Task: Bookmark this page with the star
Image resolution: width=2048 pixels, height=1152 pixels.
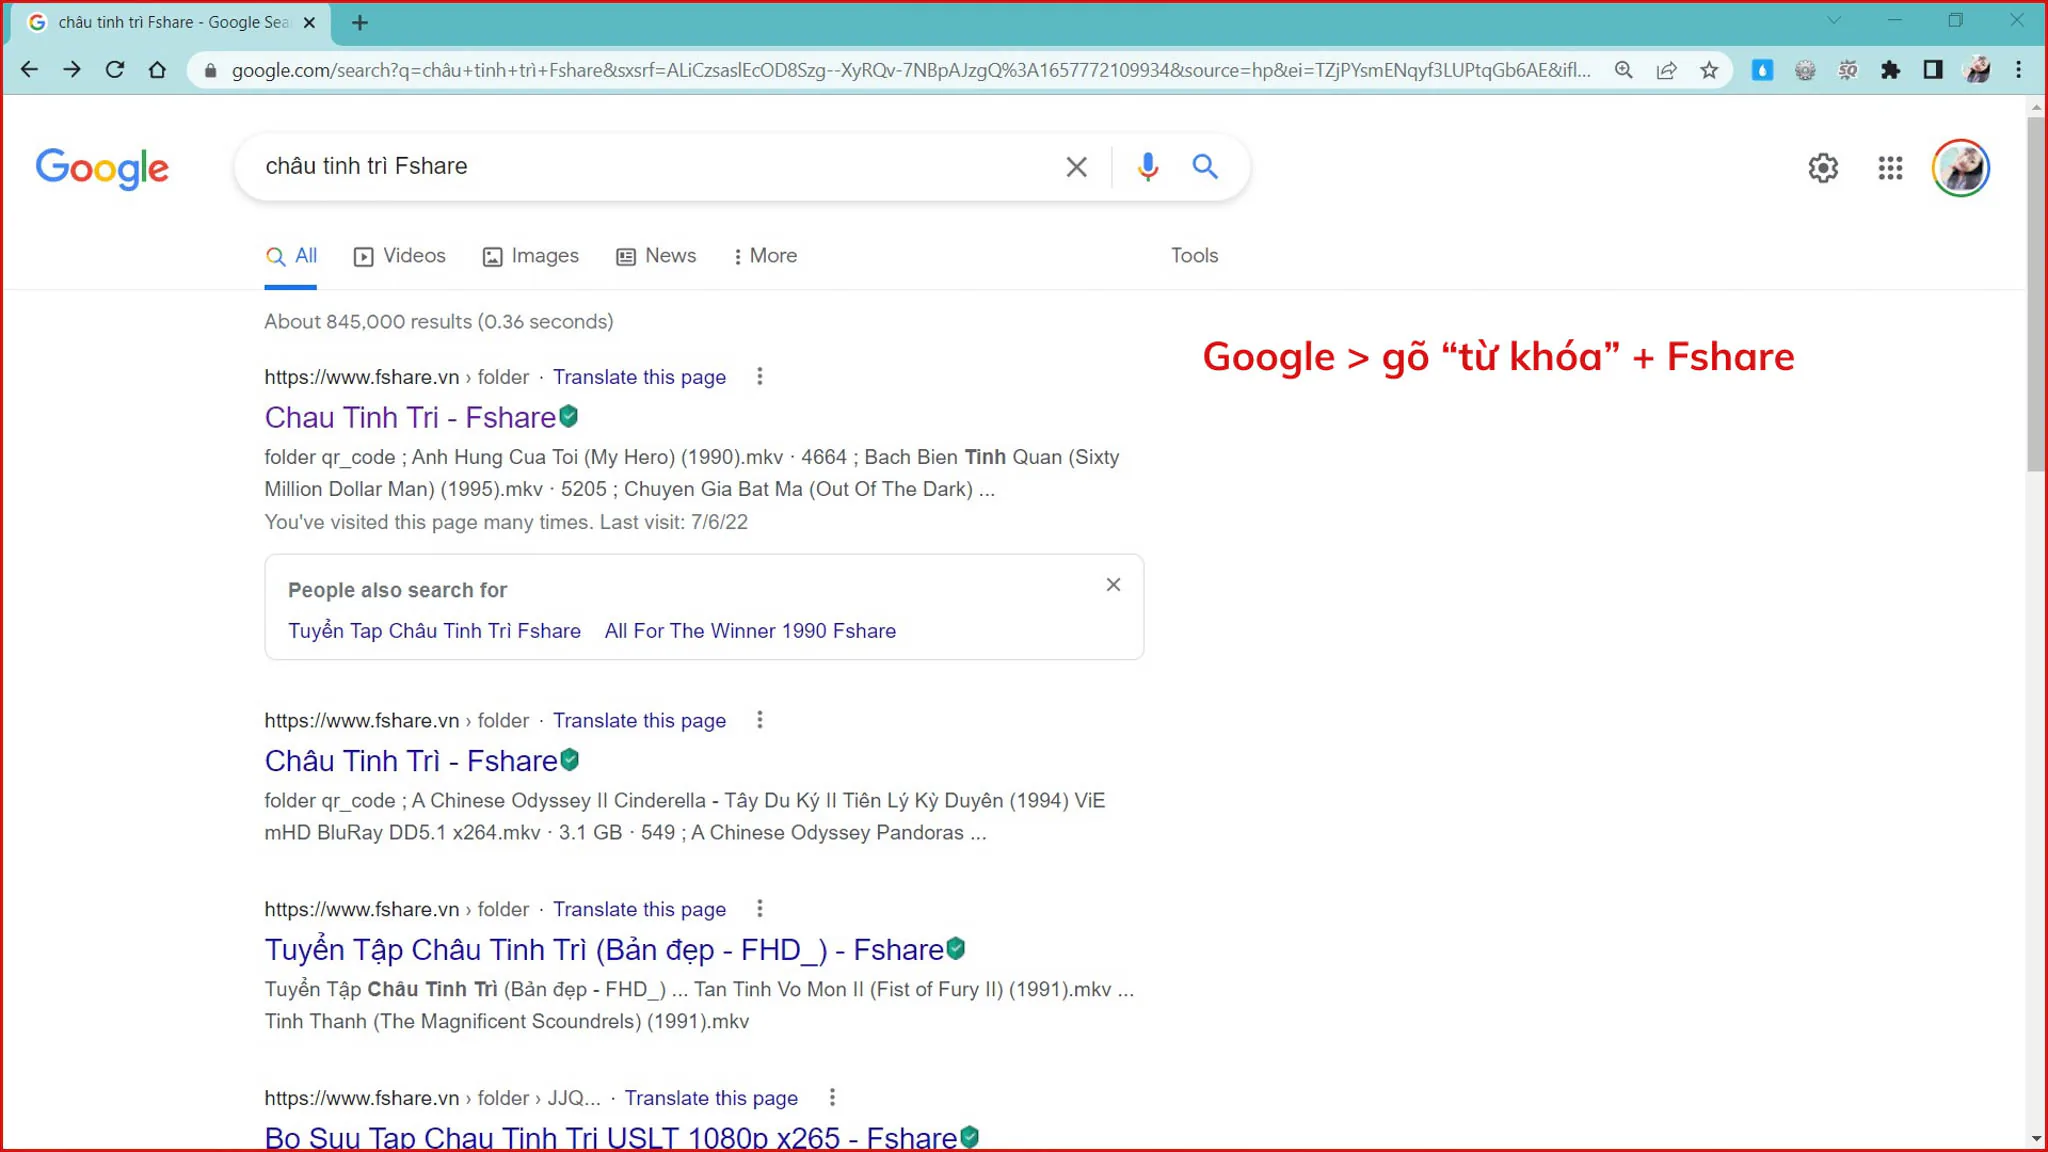Action: (1709, 70)
